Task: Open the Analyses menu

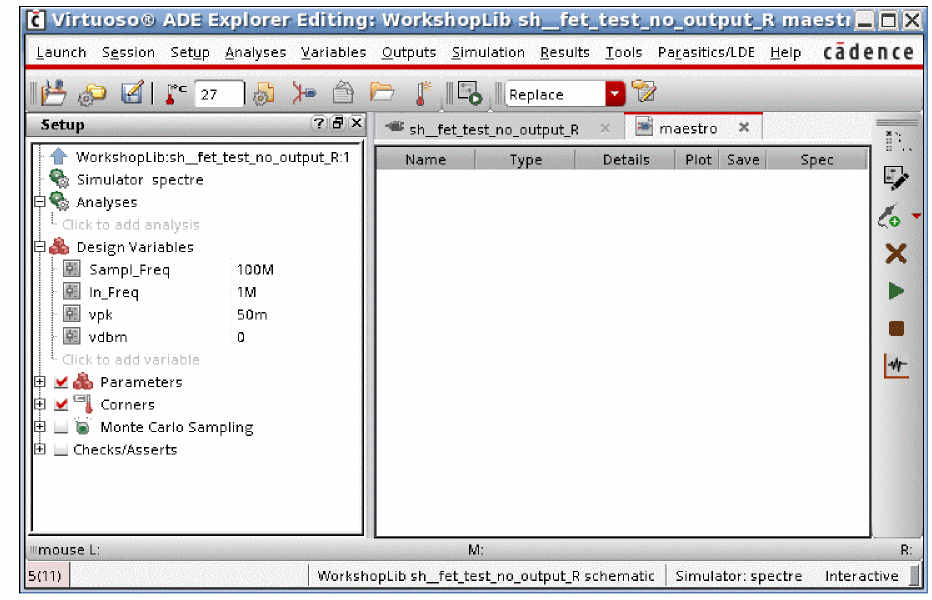Action: [x=256, y=52]
